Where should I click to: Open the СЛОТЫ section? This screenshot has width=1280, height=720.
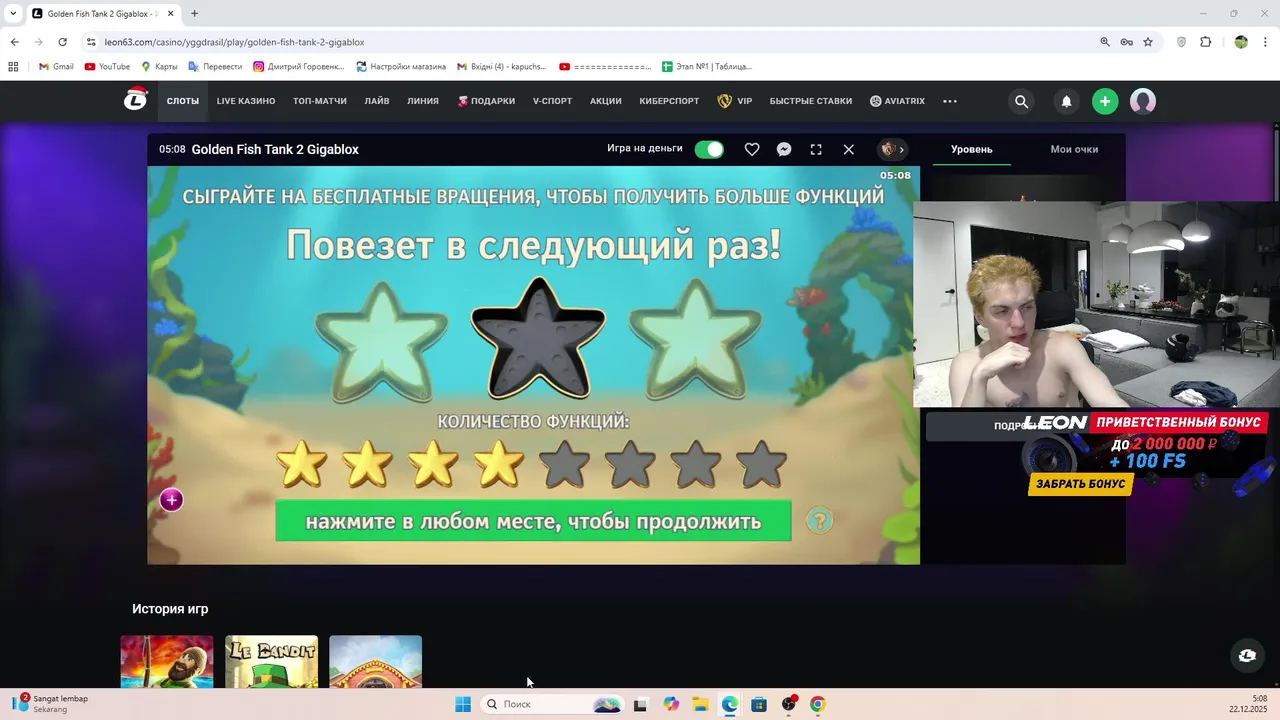click(x=183, y=101)
